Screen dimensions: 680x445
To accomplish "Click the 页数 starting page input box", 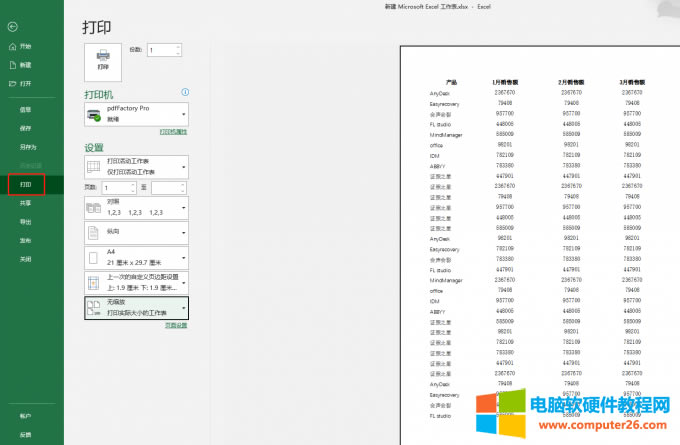I will [116, 187].
